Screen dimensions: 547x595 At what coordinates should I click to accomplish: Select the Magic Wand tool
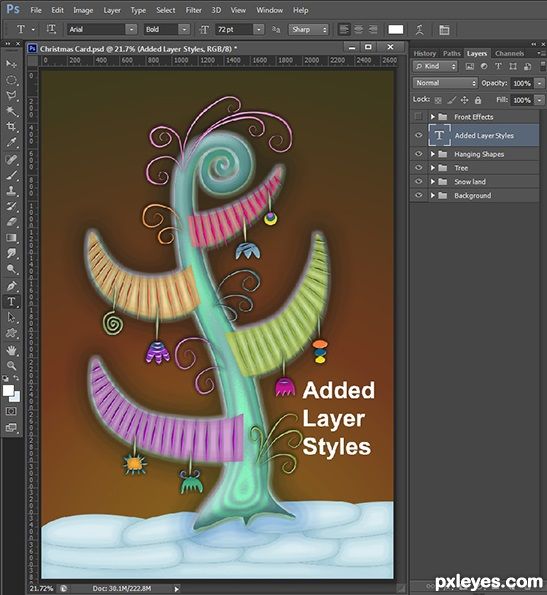click(11, 111)
